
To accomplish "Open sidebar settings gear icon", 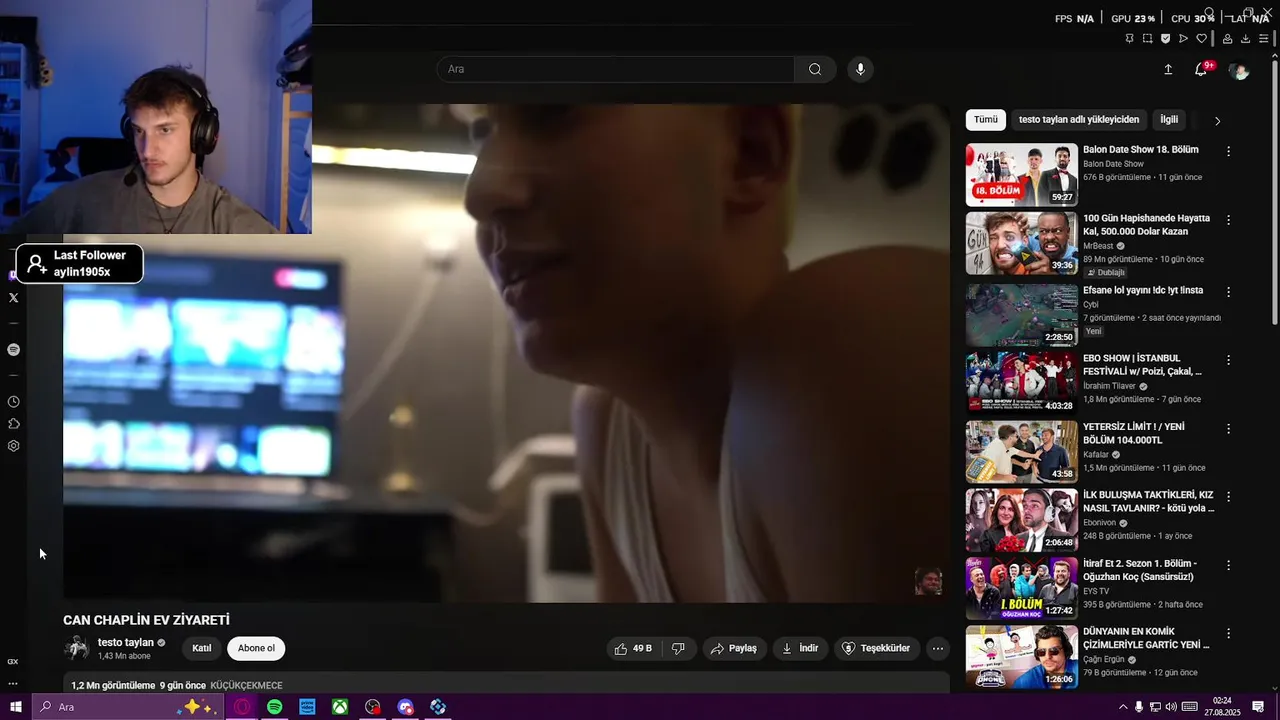I will click(13, 446).
